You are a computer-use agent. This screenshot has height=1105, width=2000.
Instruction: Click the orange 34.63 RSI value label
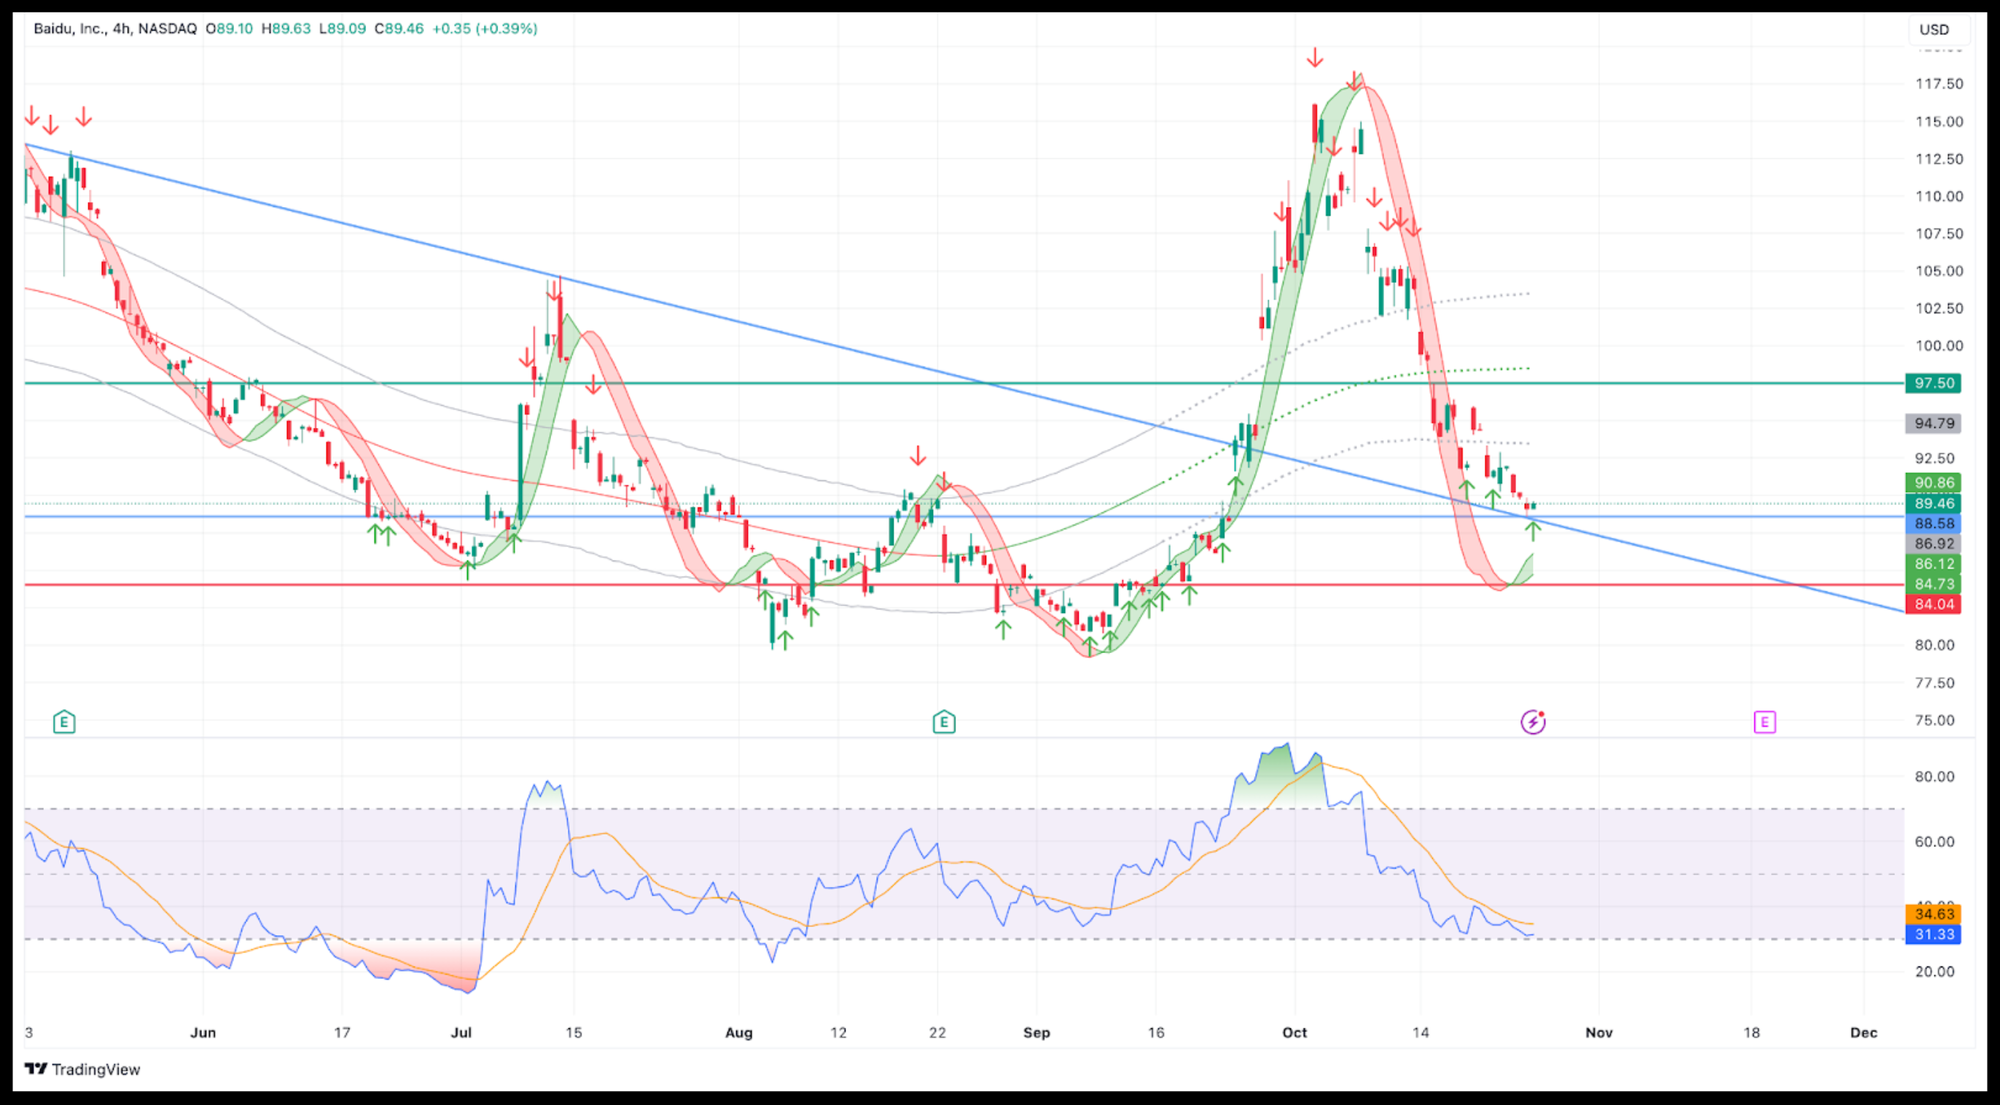(x=1933, y=914)
